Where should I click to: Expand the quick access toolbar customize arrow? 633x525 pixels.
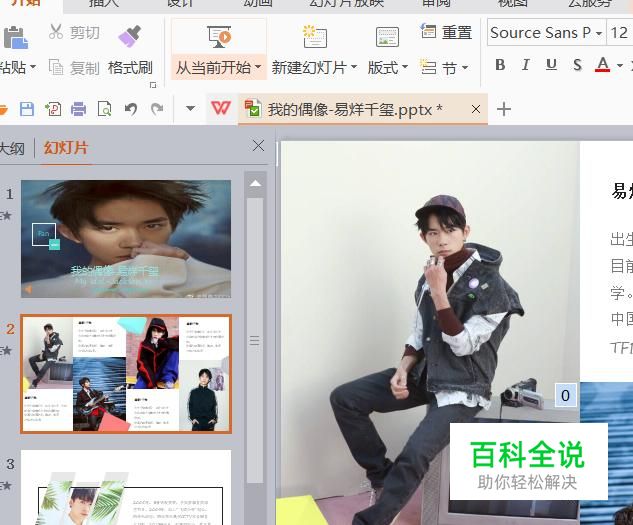pos(190,109)
